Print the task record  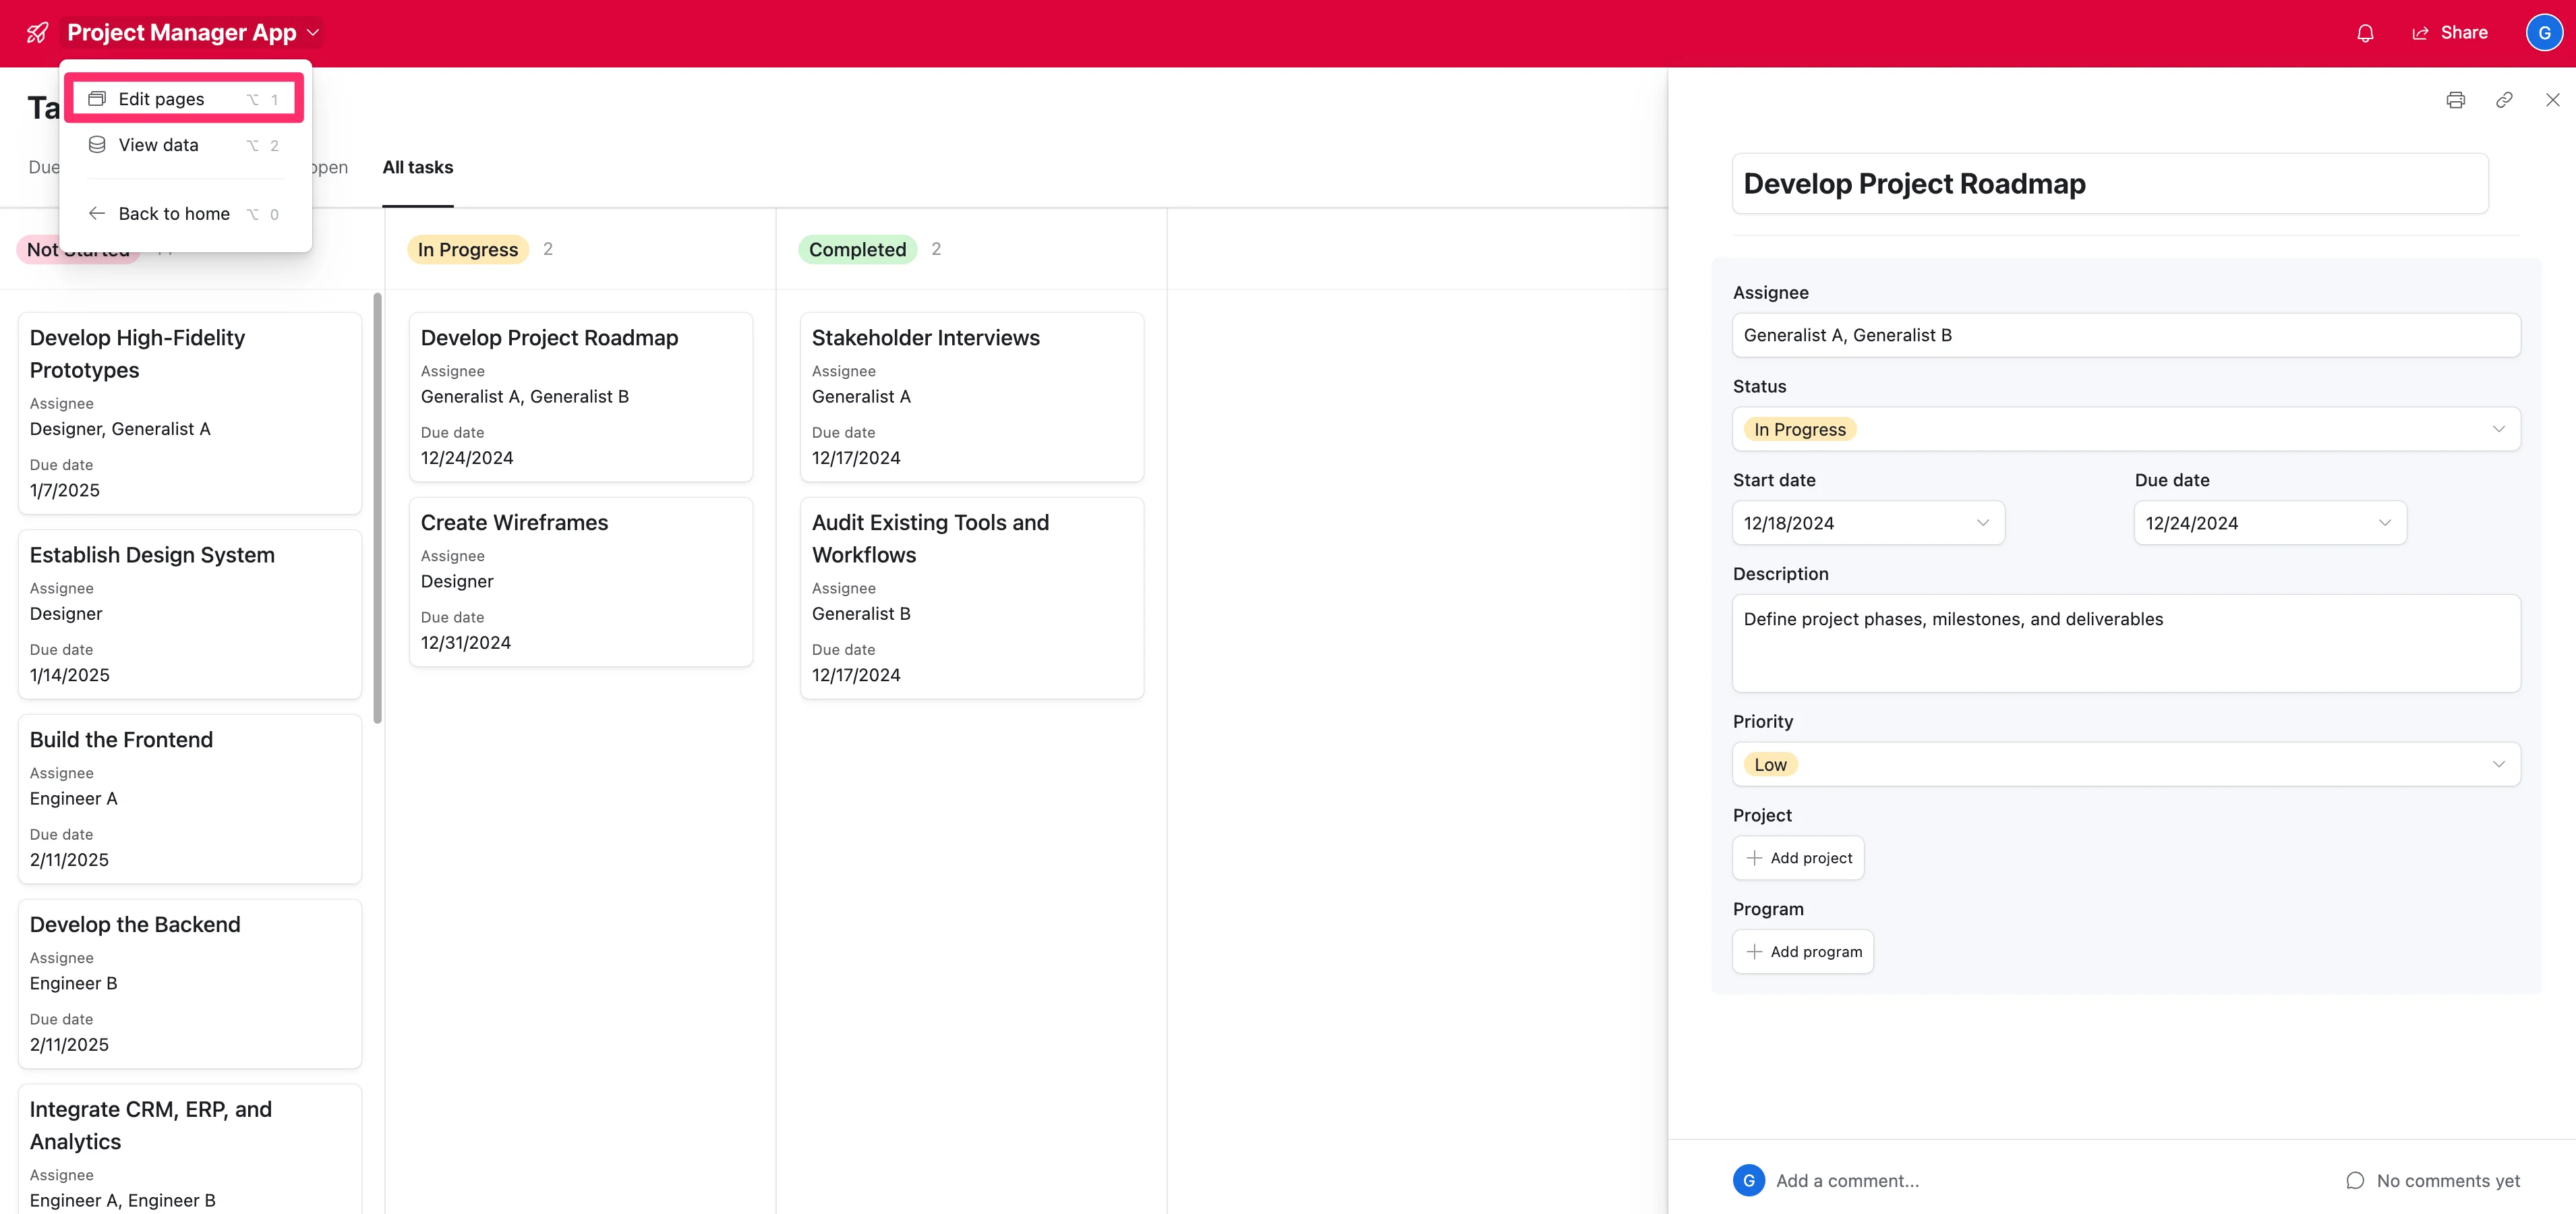(2455, 100)
